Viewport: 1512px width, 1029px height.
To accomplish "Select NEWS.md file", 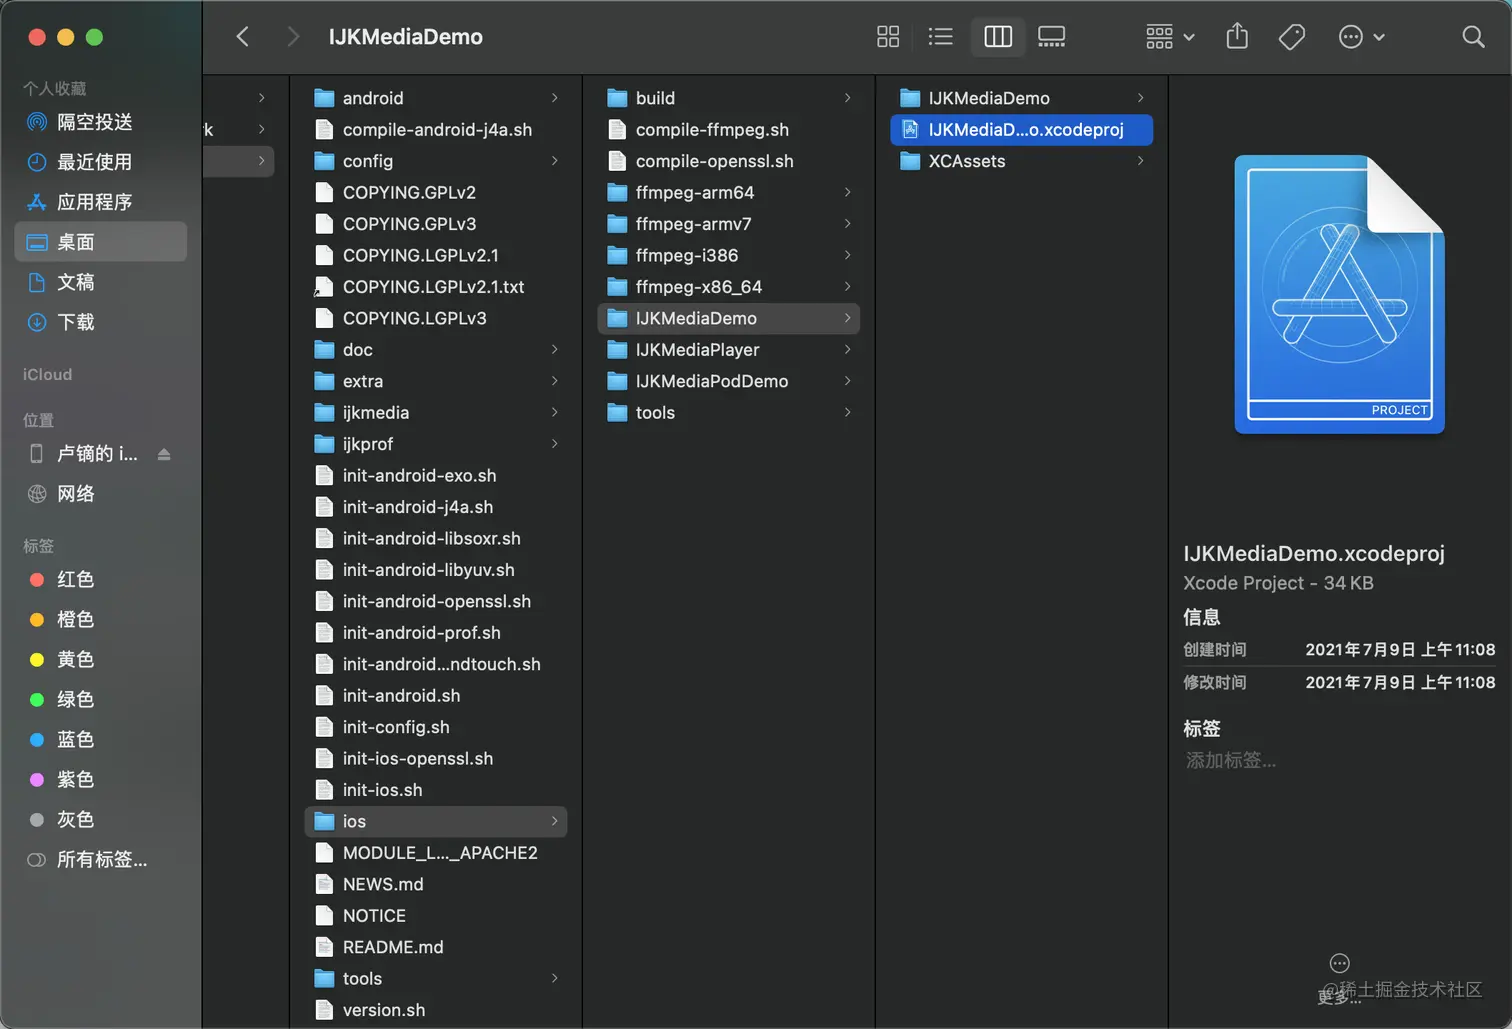I will tap(436, 884).
